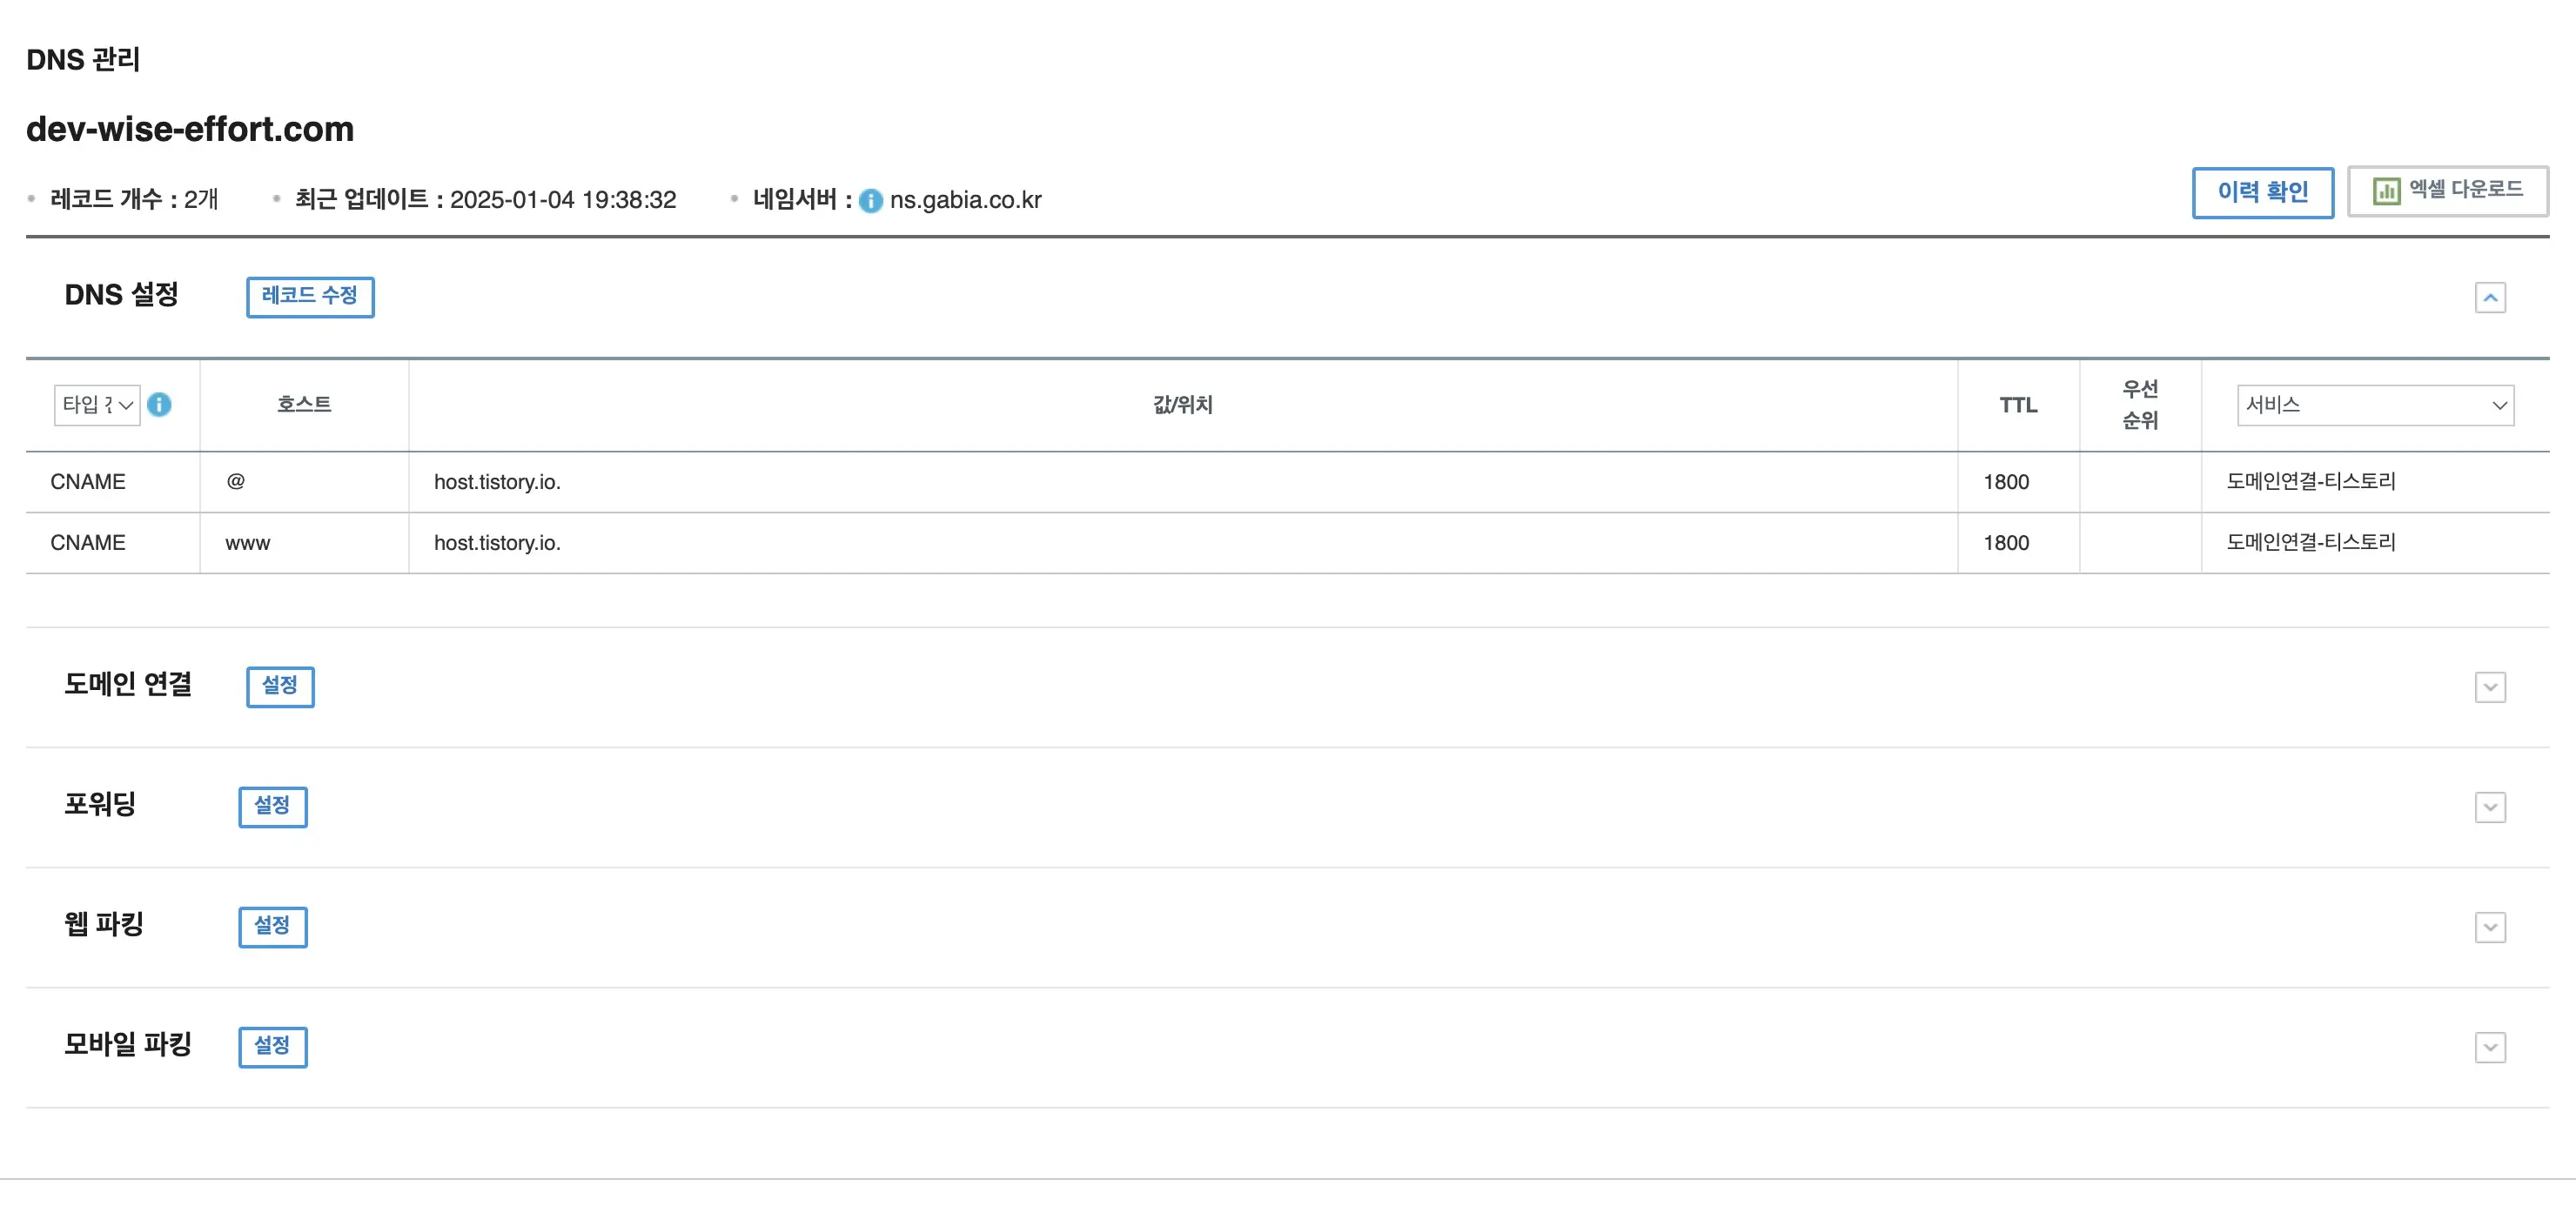Expand the 도메인 연결 section
Viewport: 2576px width, 1206px height.
point(2490,687)
